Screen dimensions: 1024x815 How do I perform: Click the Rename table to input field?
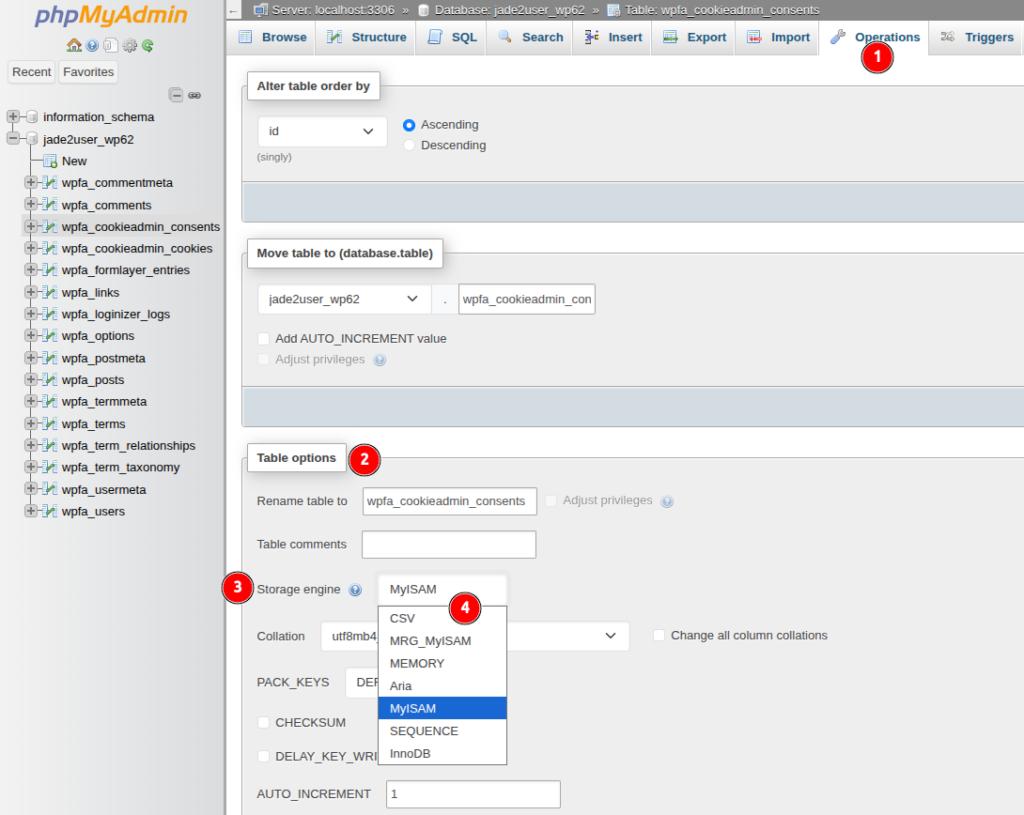[x=449, y=501]
